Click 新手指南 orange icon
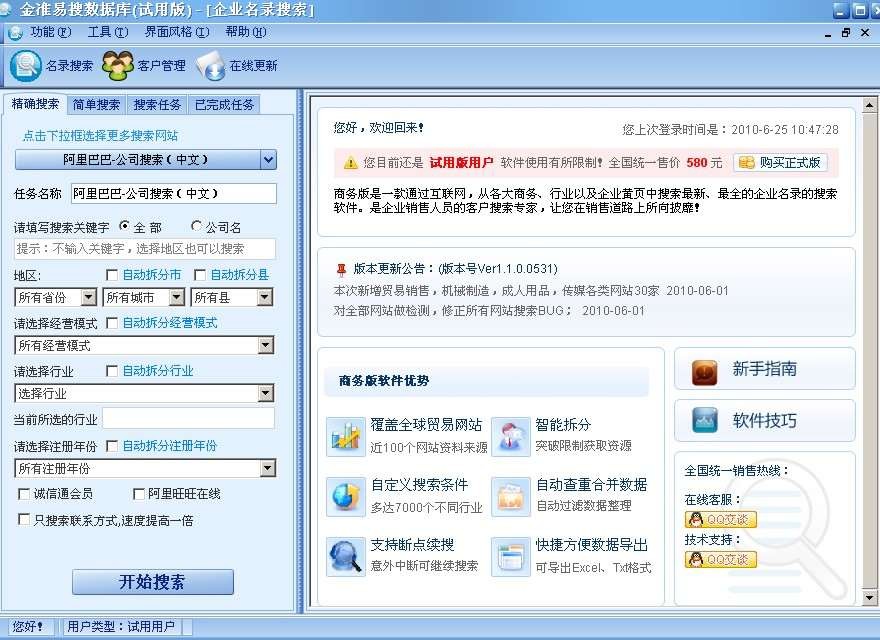Viewport: 880px width, 640px height. tap(704, 373)
